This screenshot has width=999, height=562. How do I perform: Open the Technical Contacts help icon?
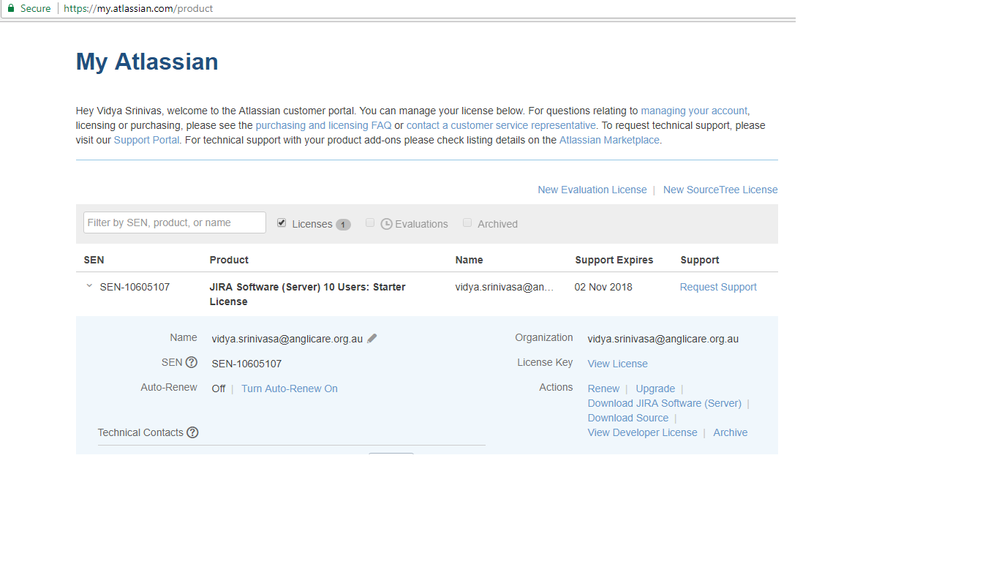point(192,432)
